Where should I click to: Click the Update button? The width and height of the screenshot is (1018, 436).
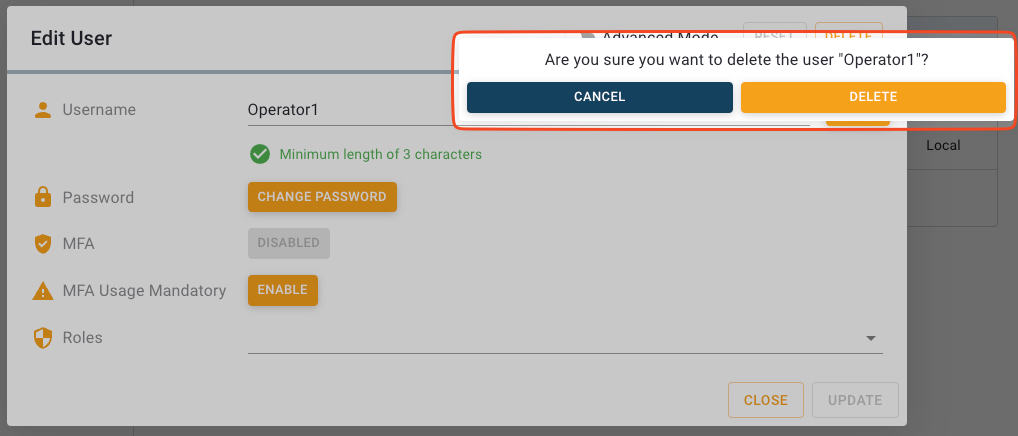click(855, 400)
